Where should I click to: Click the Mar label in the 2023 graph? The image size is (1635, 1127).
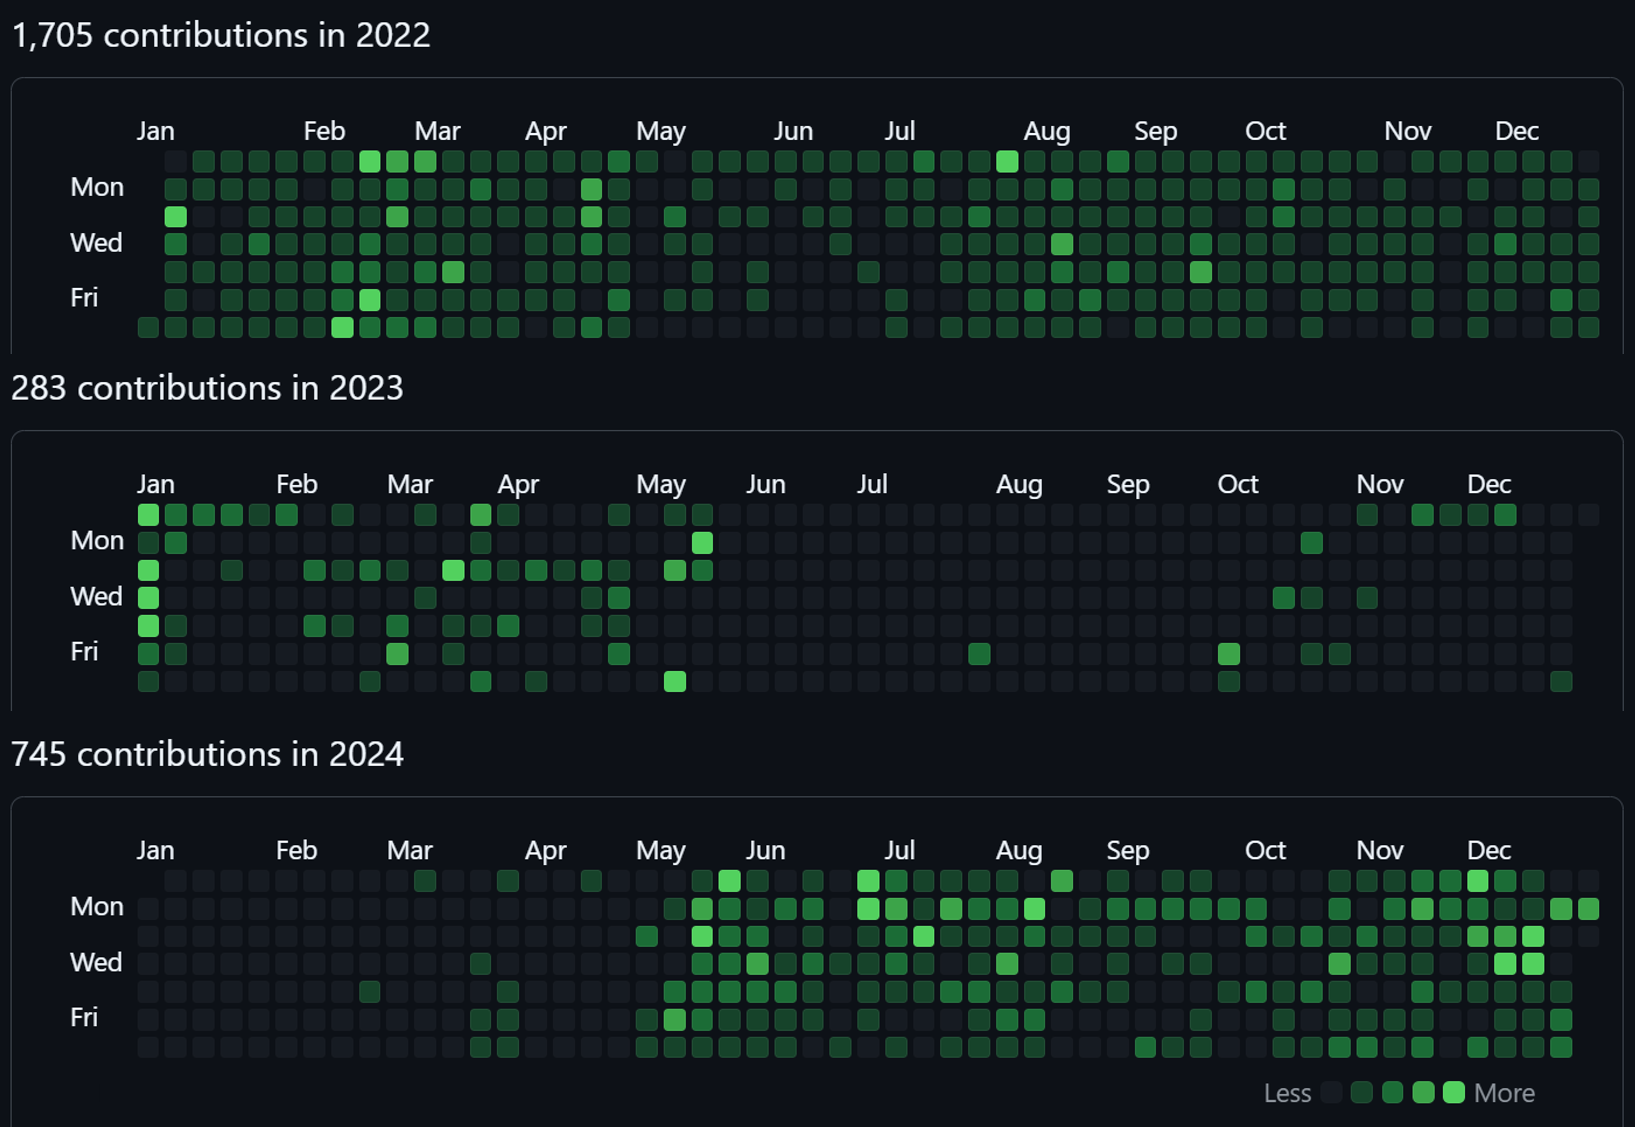click(410, 484)
